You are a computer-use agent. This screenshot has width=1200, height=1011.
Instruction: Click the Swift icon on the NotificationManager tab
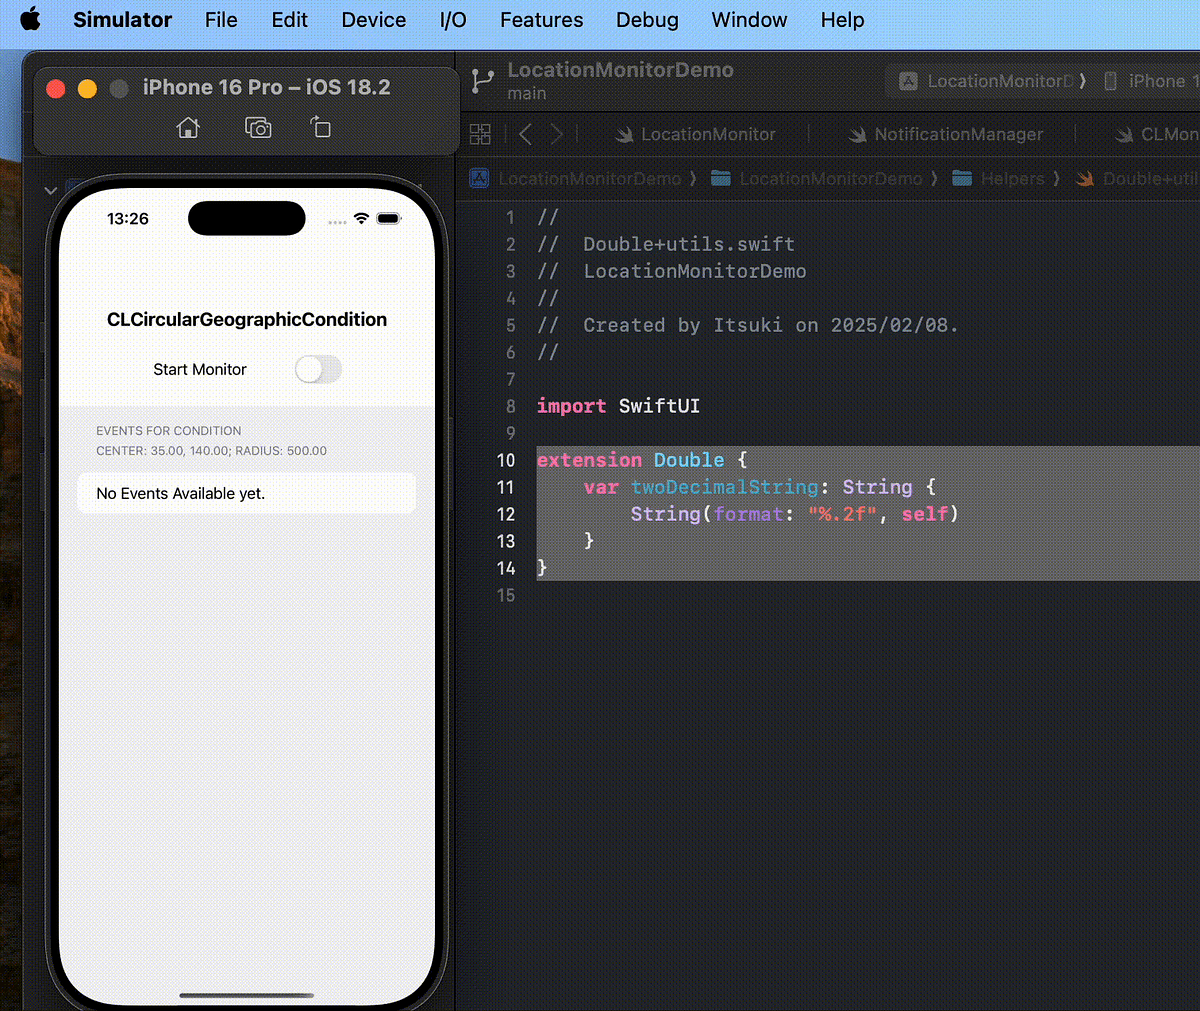857,133
